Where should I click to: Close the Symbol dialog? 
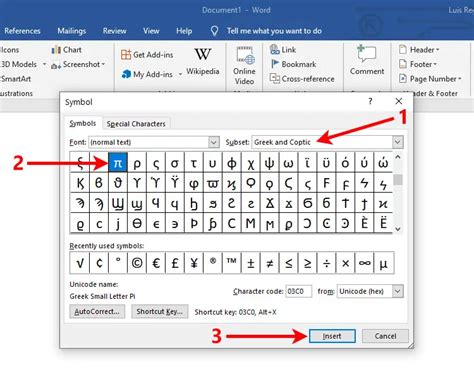[x=398, y=101]
